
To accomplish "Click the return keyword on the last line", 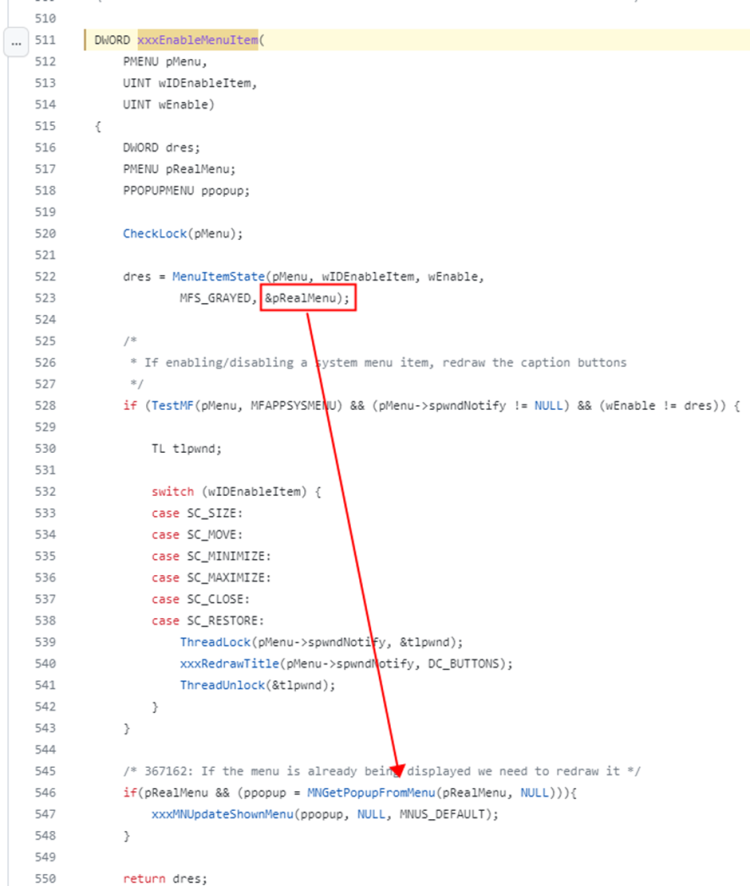I will pos(142,879).
